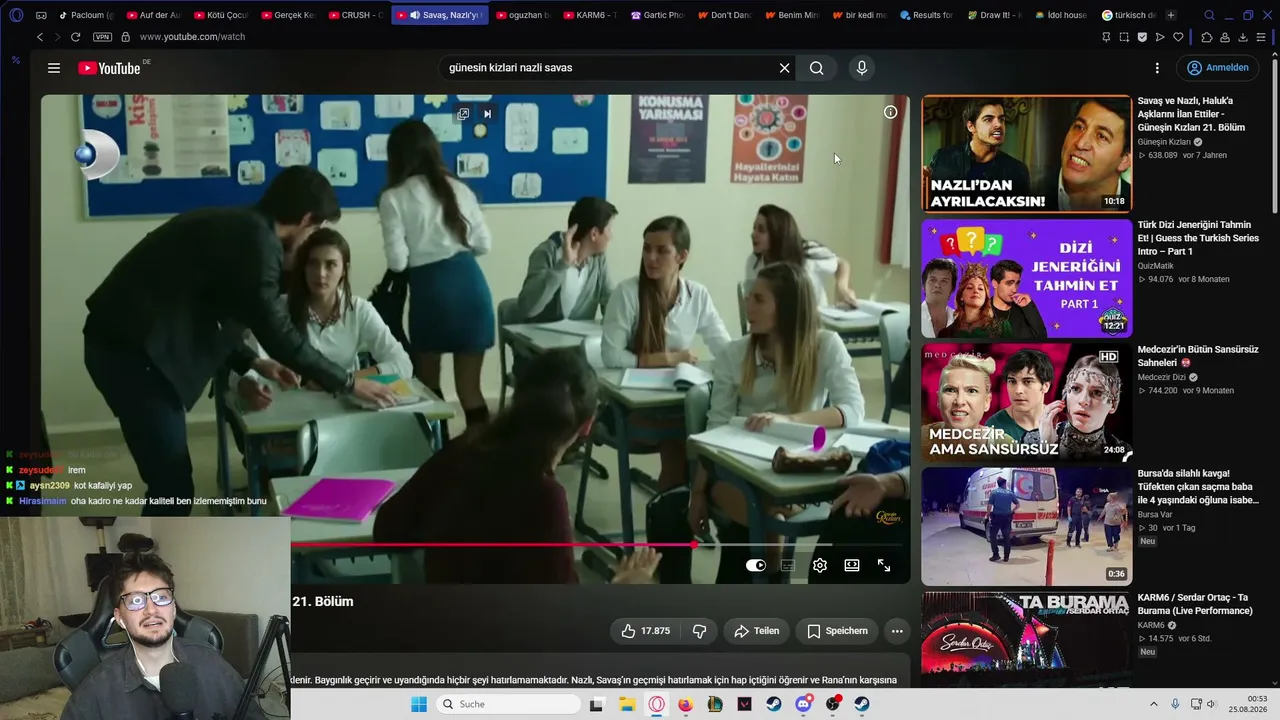This screenshot has width=1280, height=720.
Task: Open the QuizMatik channel link
Action: (1156, 266)
